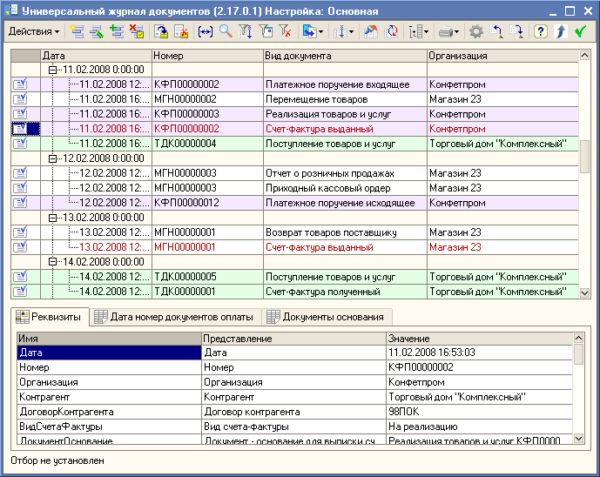Click the red cross mark-for-deletion icon
Viewport: 600px width, 477px height.
(x=136, y=32)
